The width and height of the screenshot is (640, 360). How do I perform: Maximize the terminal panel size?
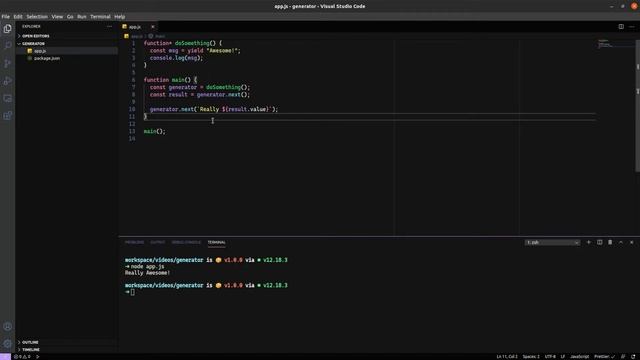621,242
